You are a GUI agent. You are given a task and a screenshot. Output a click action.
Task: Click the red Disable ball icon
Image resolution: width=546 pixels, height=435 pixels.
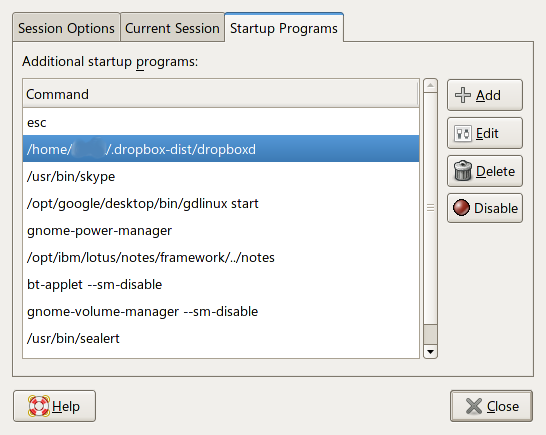[461, 208]
